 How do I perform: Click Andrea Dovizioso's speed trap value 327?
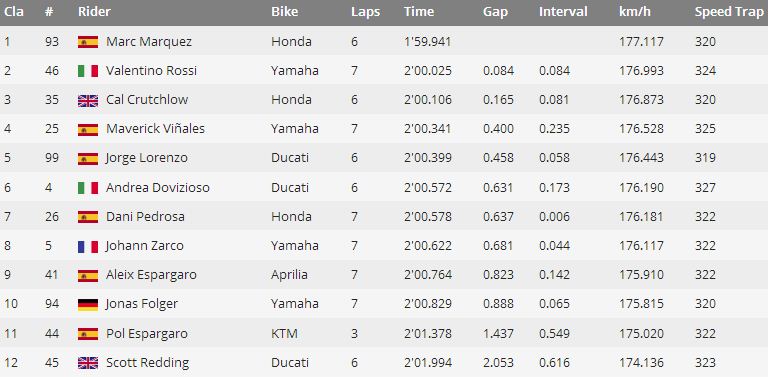tap(705, 188)
